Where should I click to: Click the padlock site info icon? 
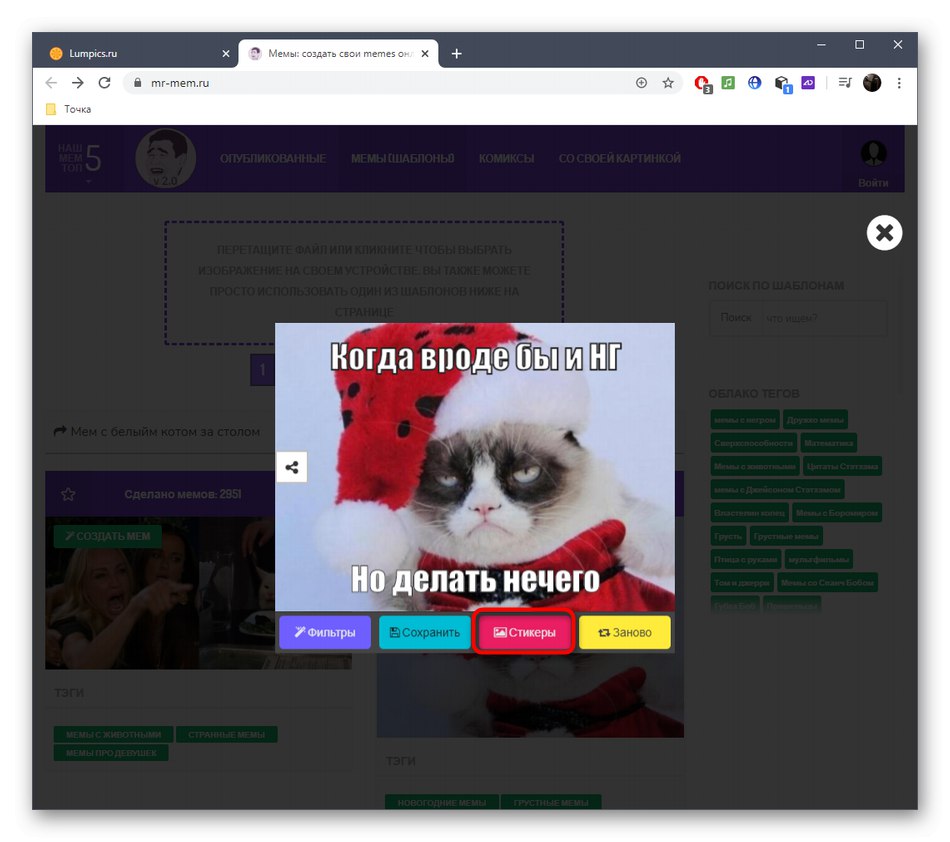click(x=138, y=83)
